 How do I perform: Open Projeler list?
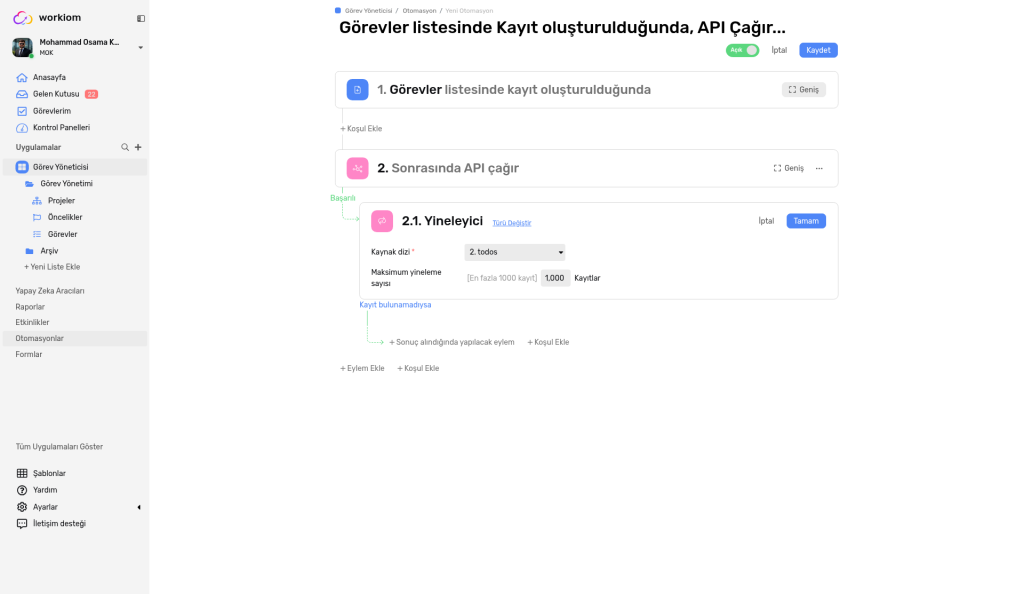[x=61, y=201]
